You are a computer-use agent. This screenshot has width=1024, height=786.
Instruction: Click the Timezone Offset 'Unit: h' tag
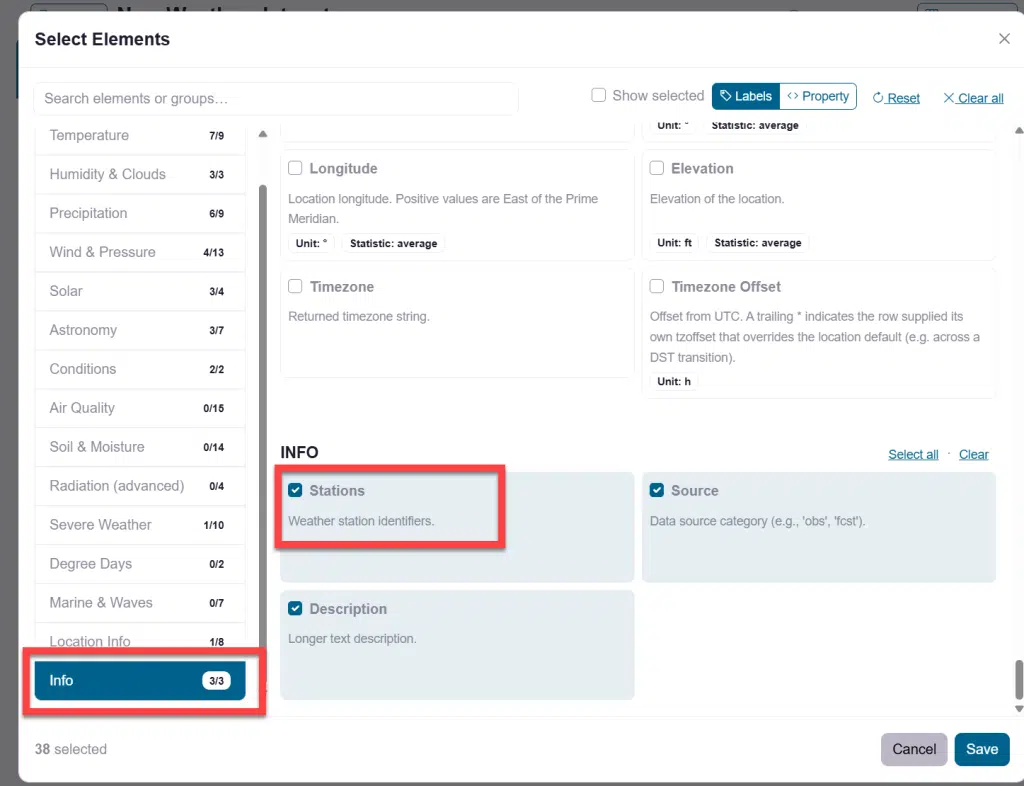(x=673, y=381)
